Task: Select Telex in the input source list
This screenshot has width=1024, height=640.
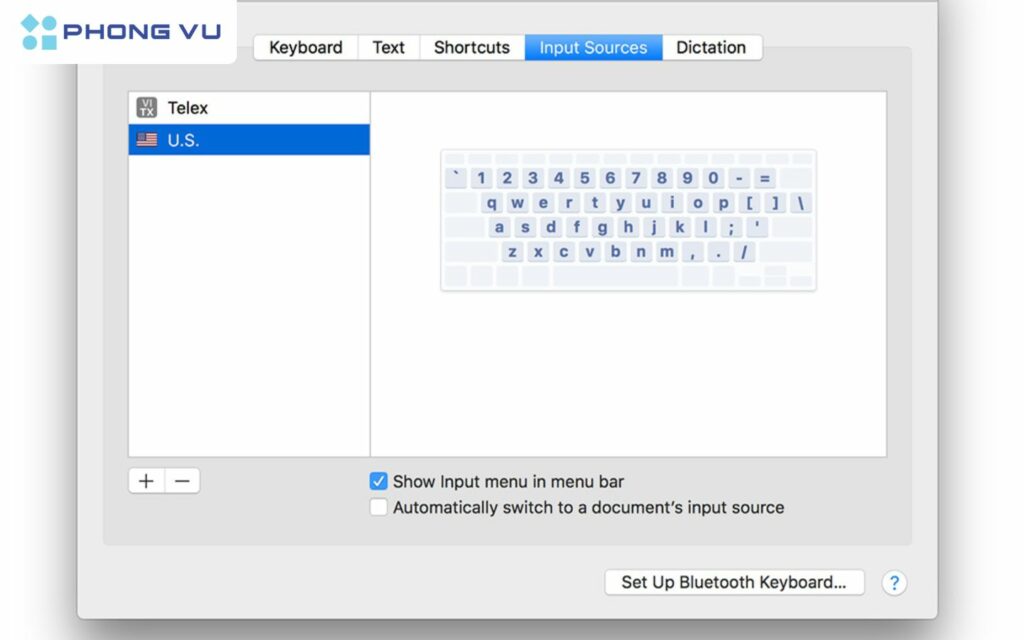Action: [x=188, y=108]
